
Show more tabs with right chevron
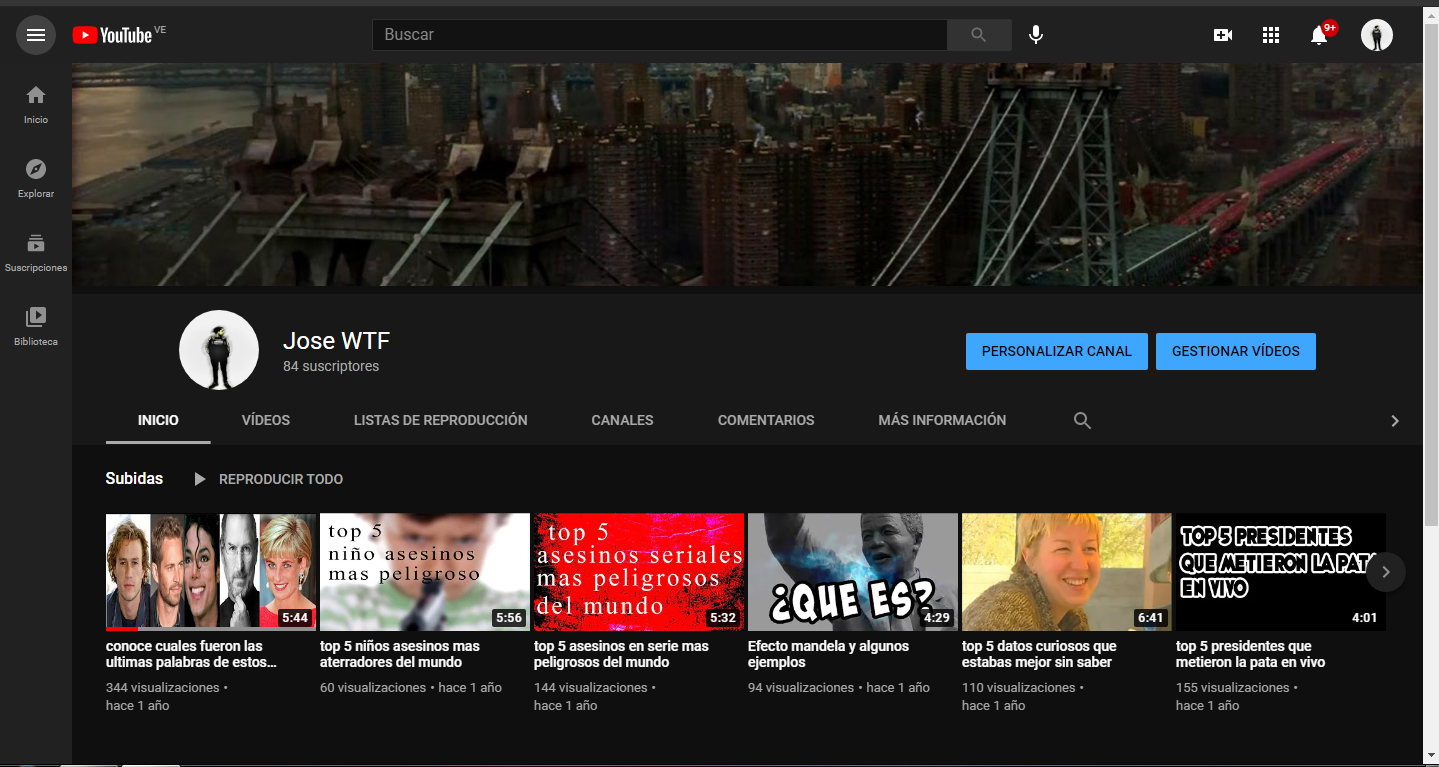1395,421
